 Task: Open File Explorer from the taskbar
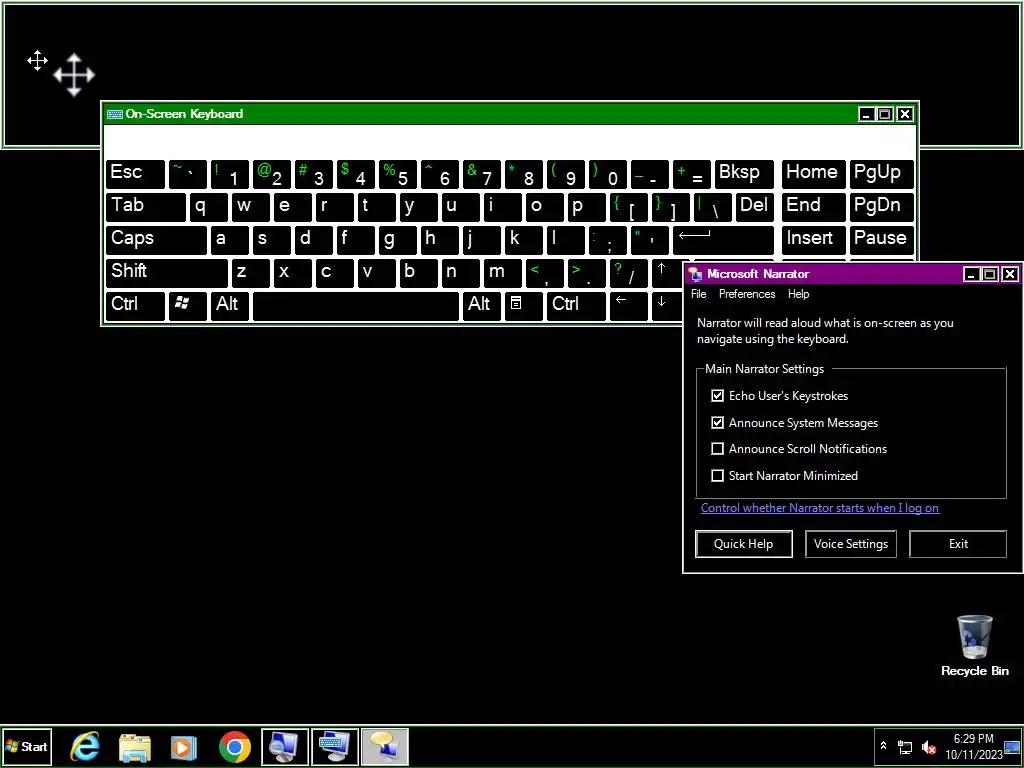tap(135, 746)
